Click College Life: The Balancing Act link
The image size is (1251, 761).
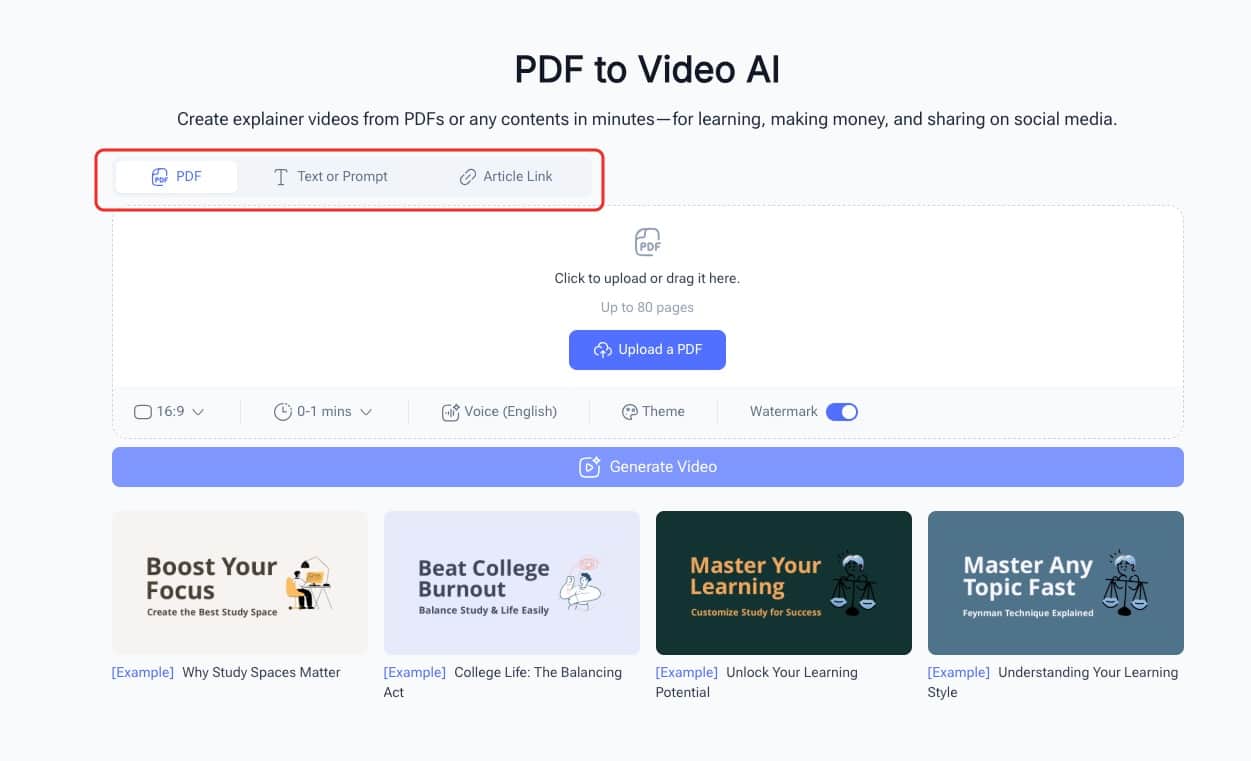tap(503, 683)
